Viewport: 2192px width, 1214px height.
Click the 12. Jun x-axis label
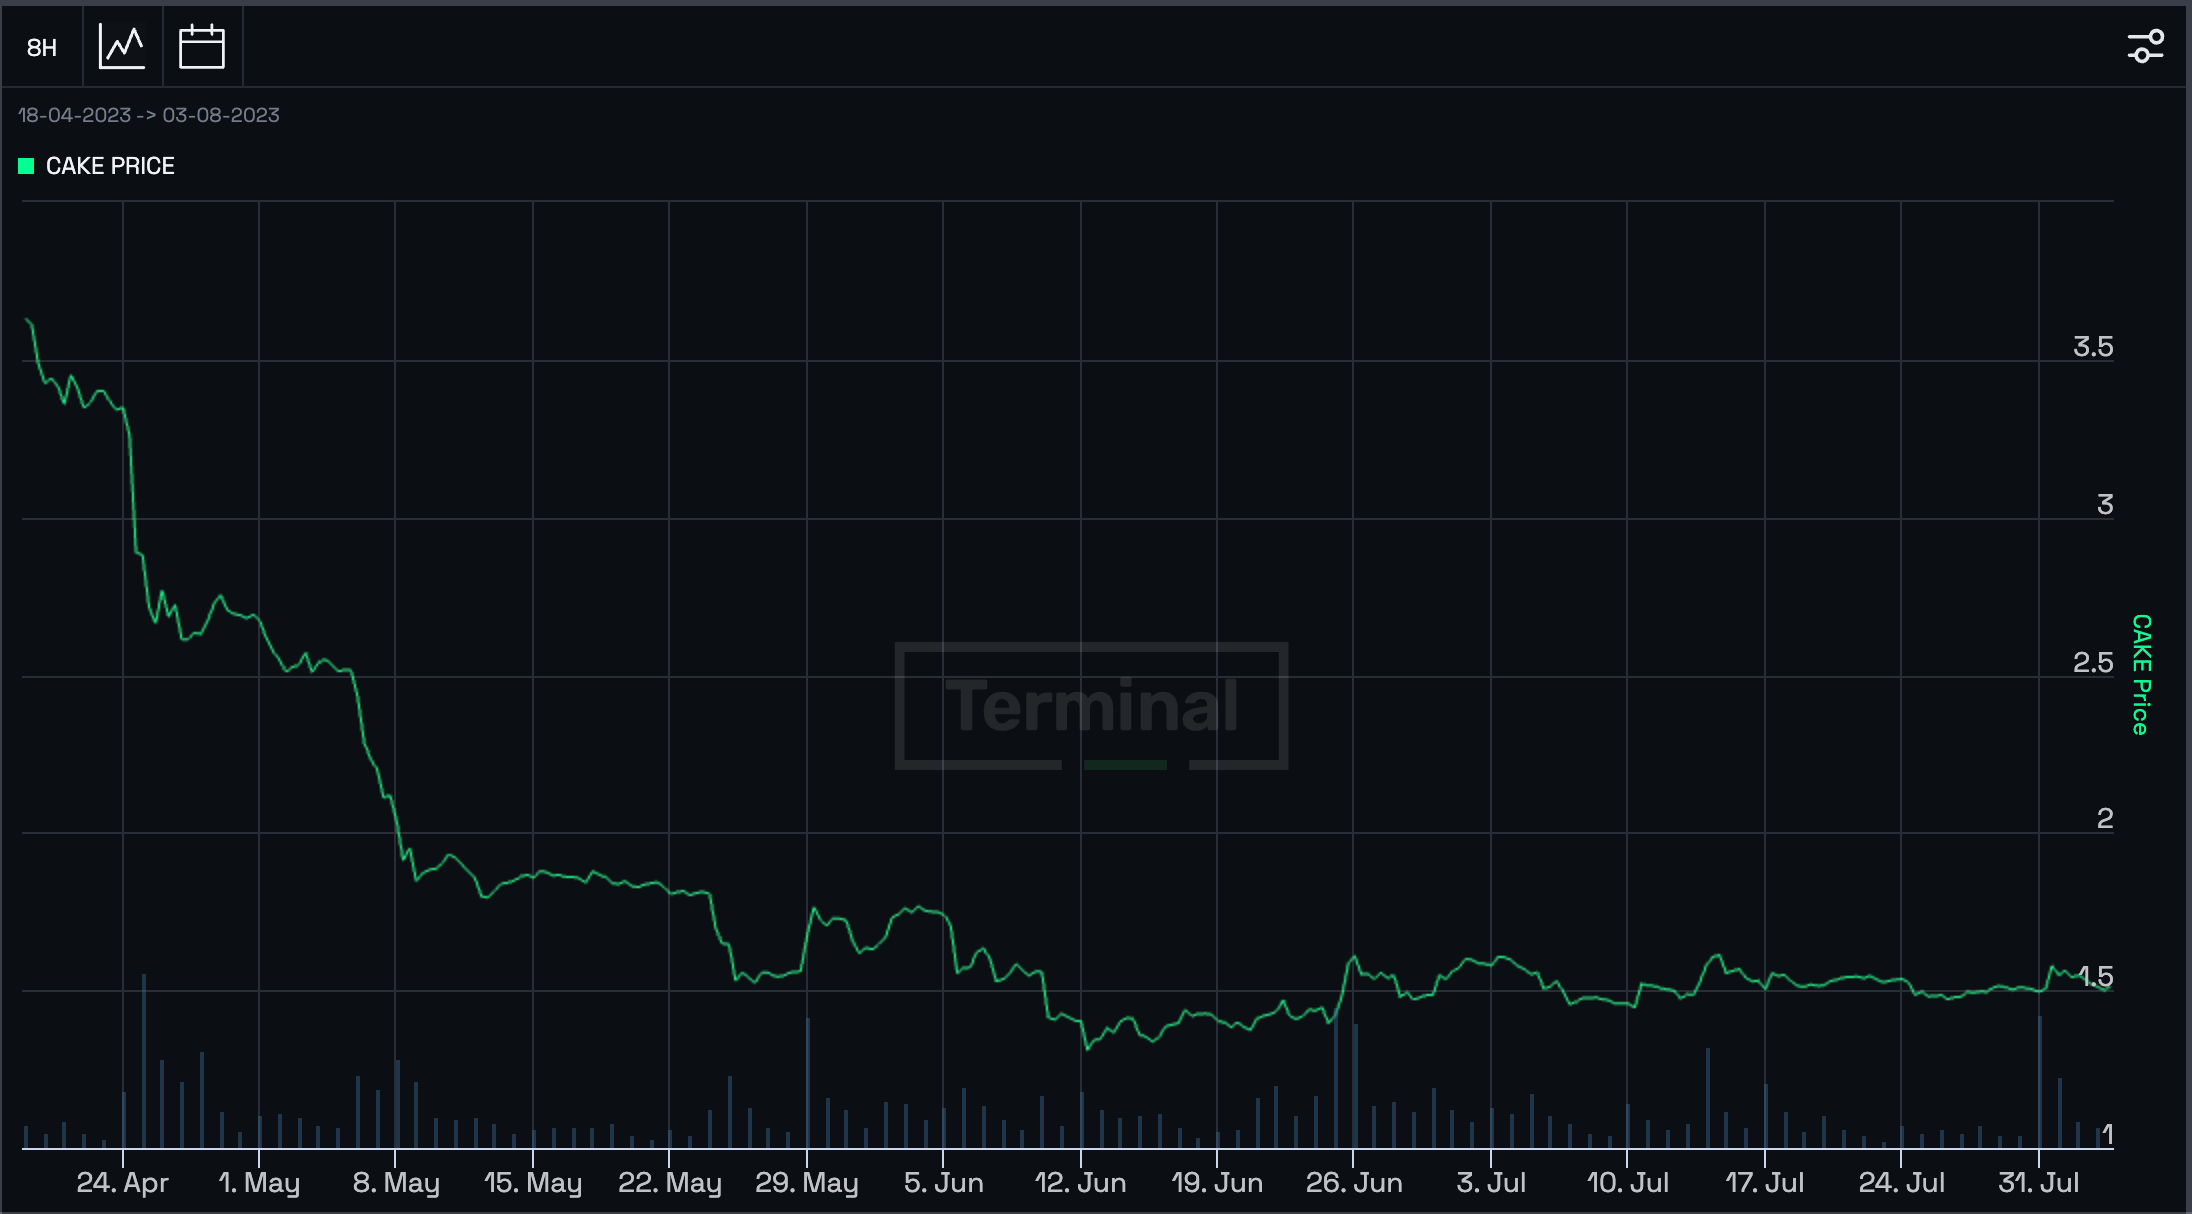(1080, 1183)
